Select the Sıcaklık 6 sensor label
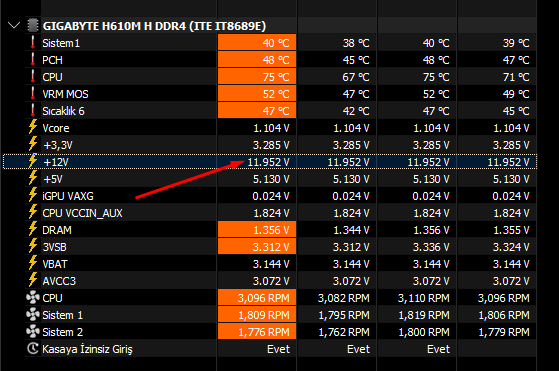The image size is (559, 371). 63,111
